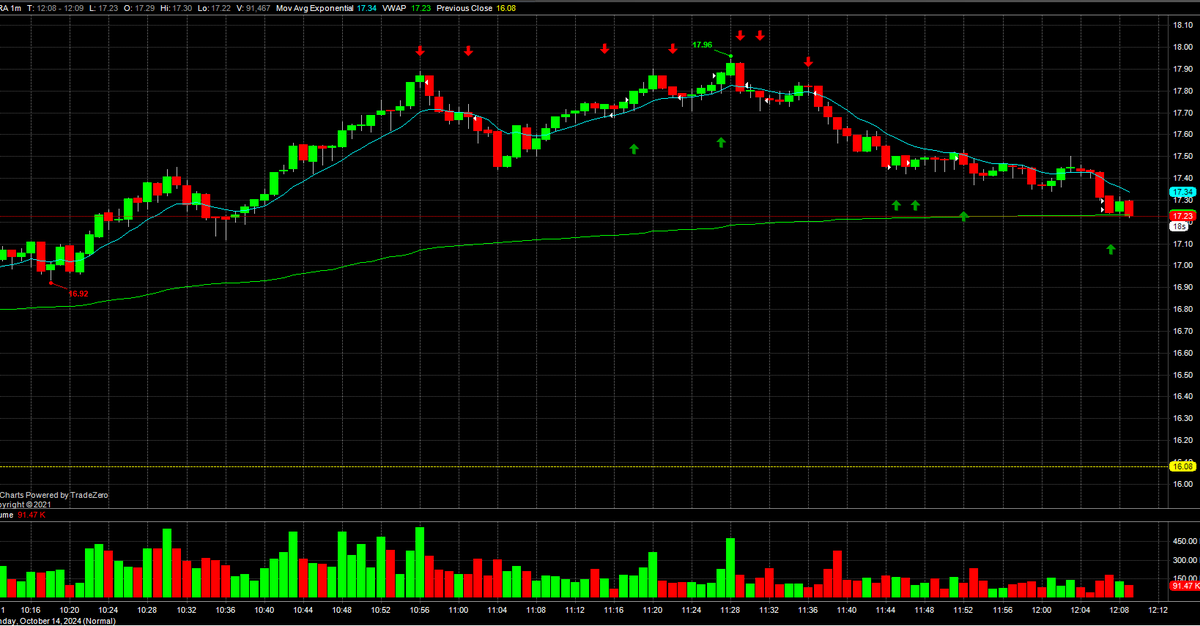This screenshot has width=1200, height=626.
Task: Click the 18.10 price axis label
Action: click(1183, 25)
